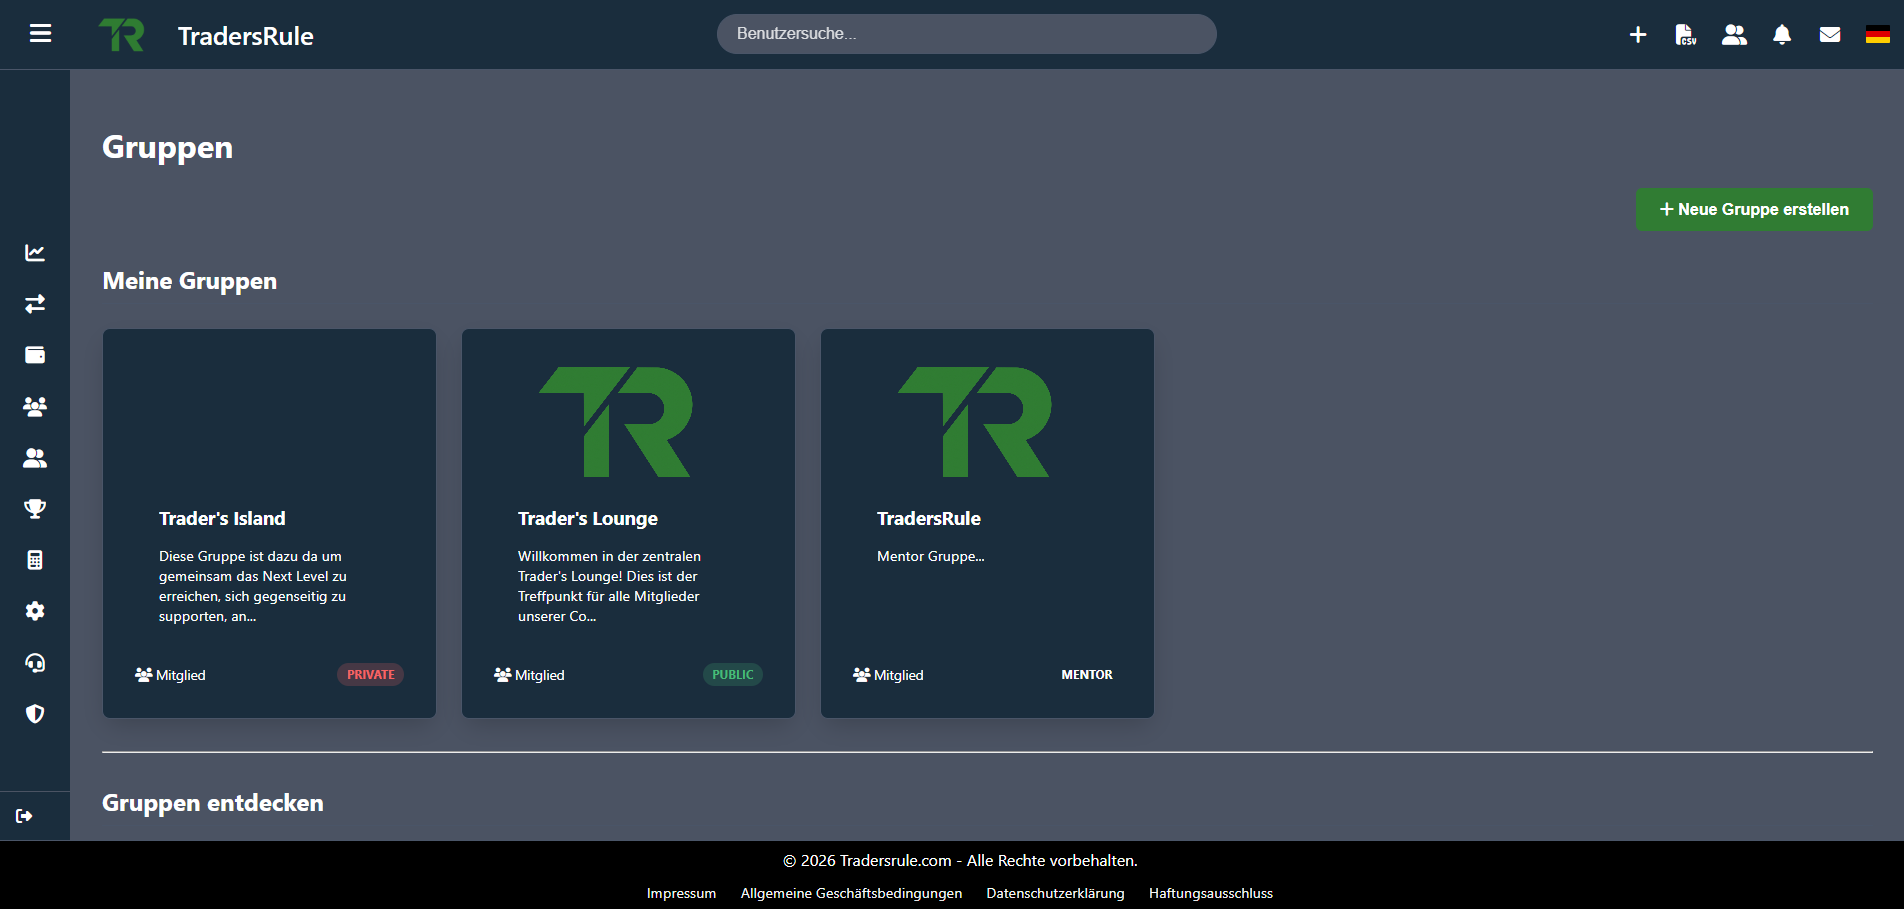Screen dimensions: 1904x909
Task: Open the wallet sidebar icon
Action: (x=35, y=355)
